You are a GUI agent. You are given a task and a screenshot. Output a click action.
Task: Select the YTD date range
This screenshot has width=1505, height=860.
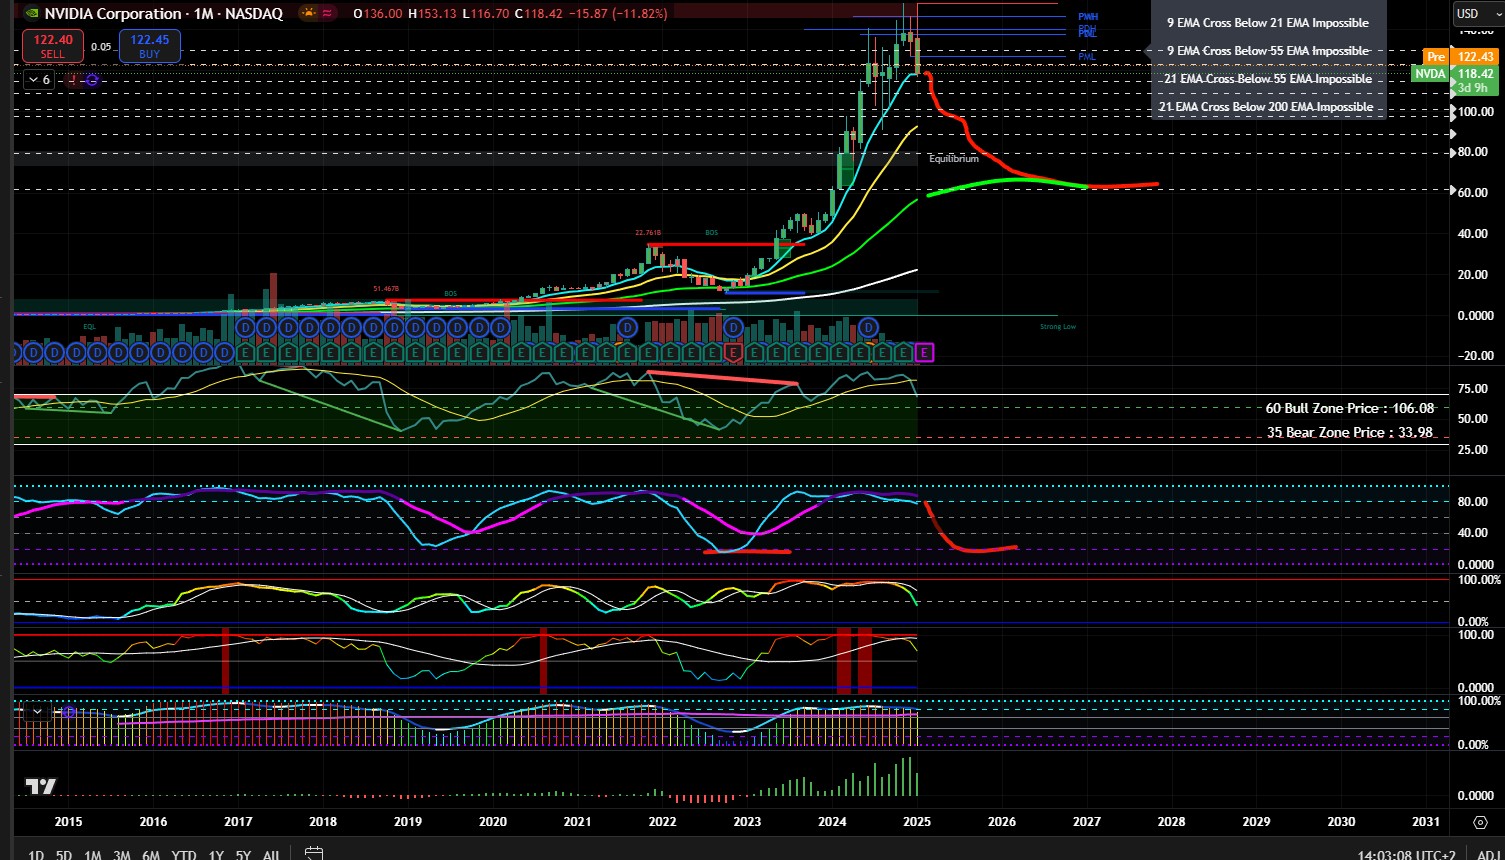pyautogui.click(x=184, y=855)
